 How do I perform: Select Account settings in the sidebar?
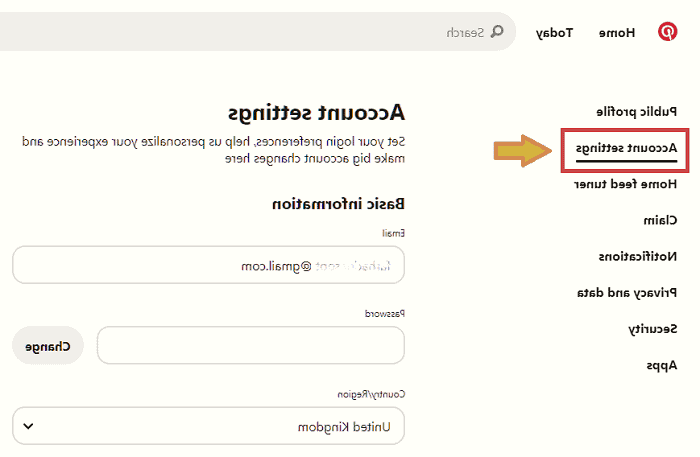coord(627,148)
